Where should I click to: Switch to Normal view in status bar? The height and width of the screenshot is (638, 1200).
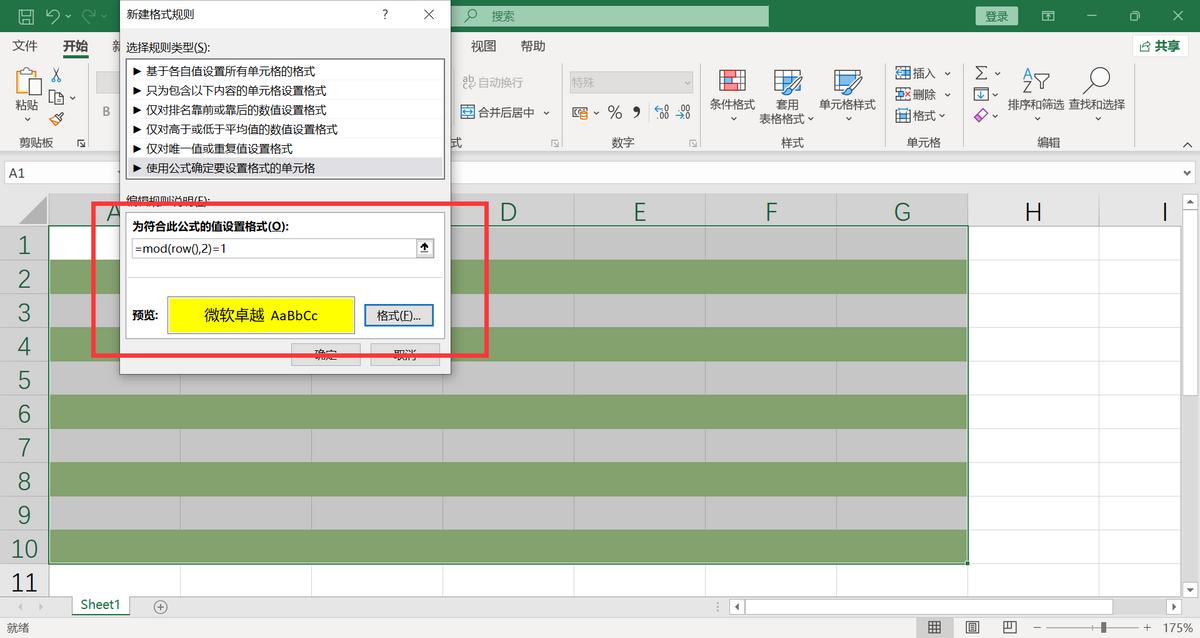tap(934, 627)
